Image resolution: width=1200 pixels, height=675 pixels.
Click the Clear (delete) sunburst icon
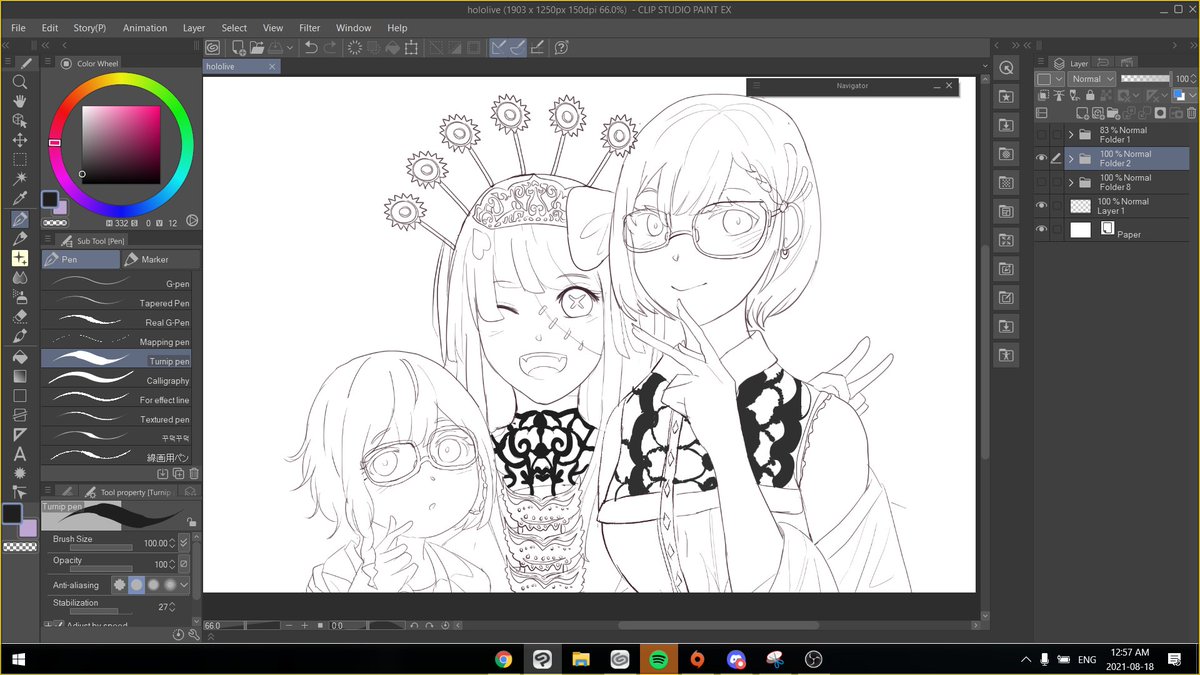coord(354,47)
